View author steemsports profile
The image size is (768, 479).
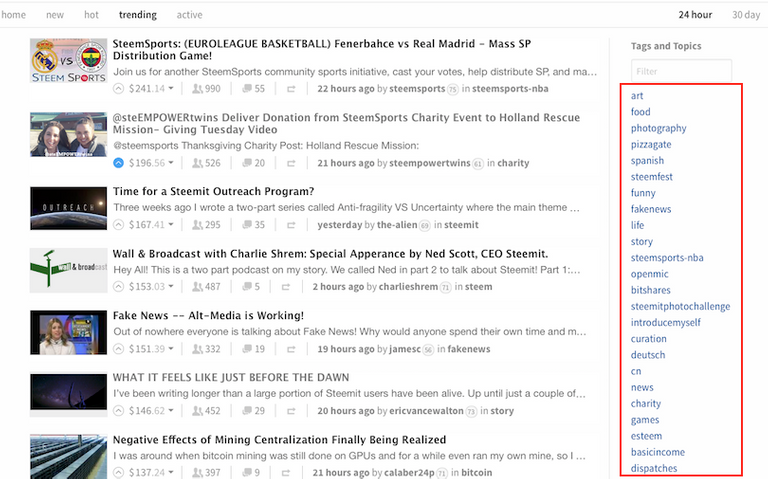[417, 89]
